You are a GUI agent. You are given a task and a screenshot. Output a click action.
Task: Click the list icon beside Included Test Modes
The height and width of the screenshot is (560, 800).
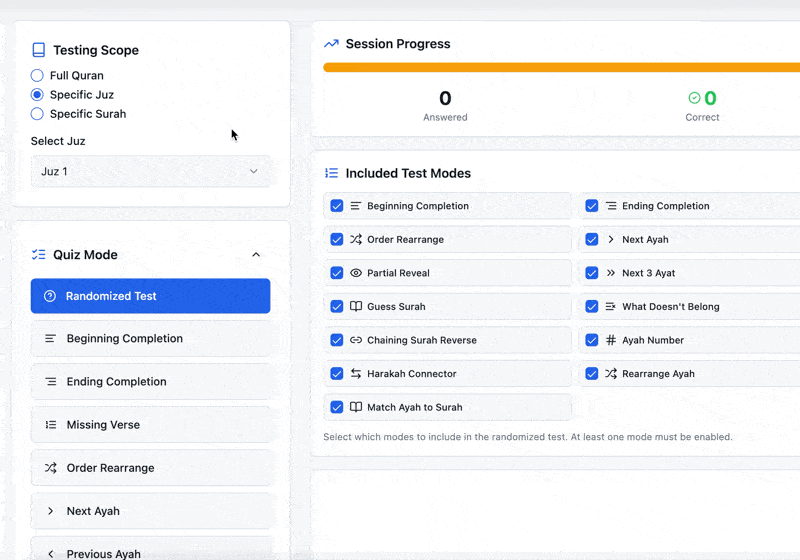[331, 173]
